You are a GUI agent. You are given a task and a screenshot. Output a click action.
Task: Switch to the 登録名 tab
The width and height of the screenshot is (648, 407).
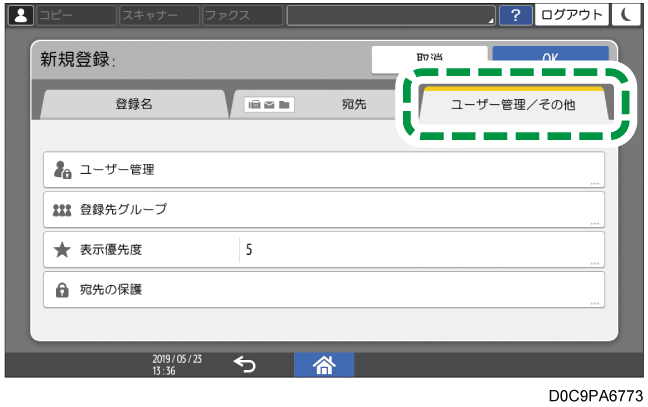tap(134, 104)
